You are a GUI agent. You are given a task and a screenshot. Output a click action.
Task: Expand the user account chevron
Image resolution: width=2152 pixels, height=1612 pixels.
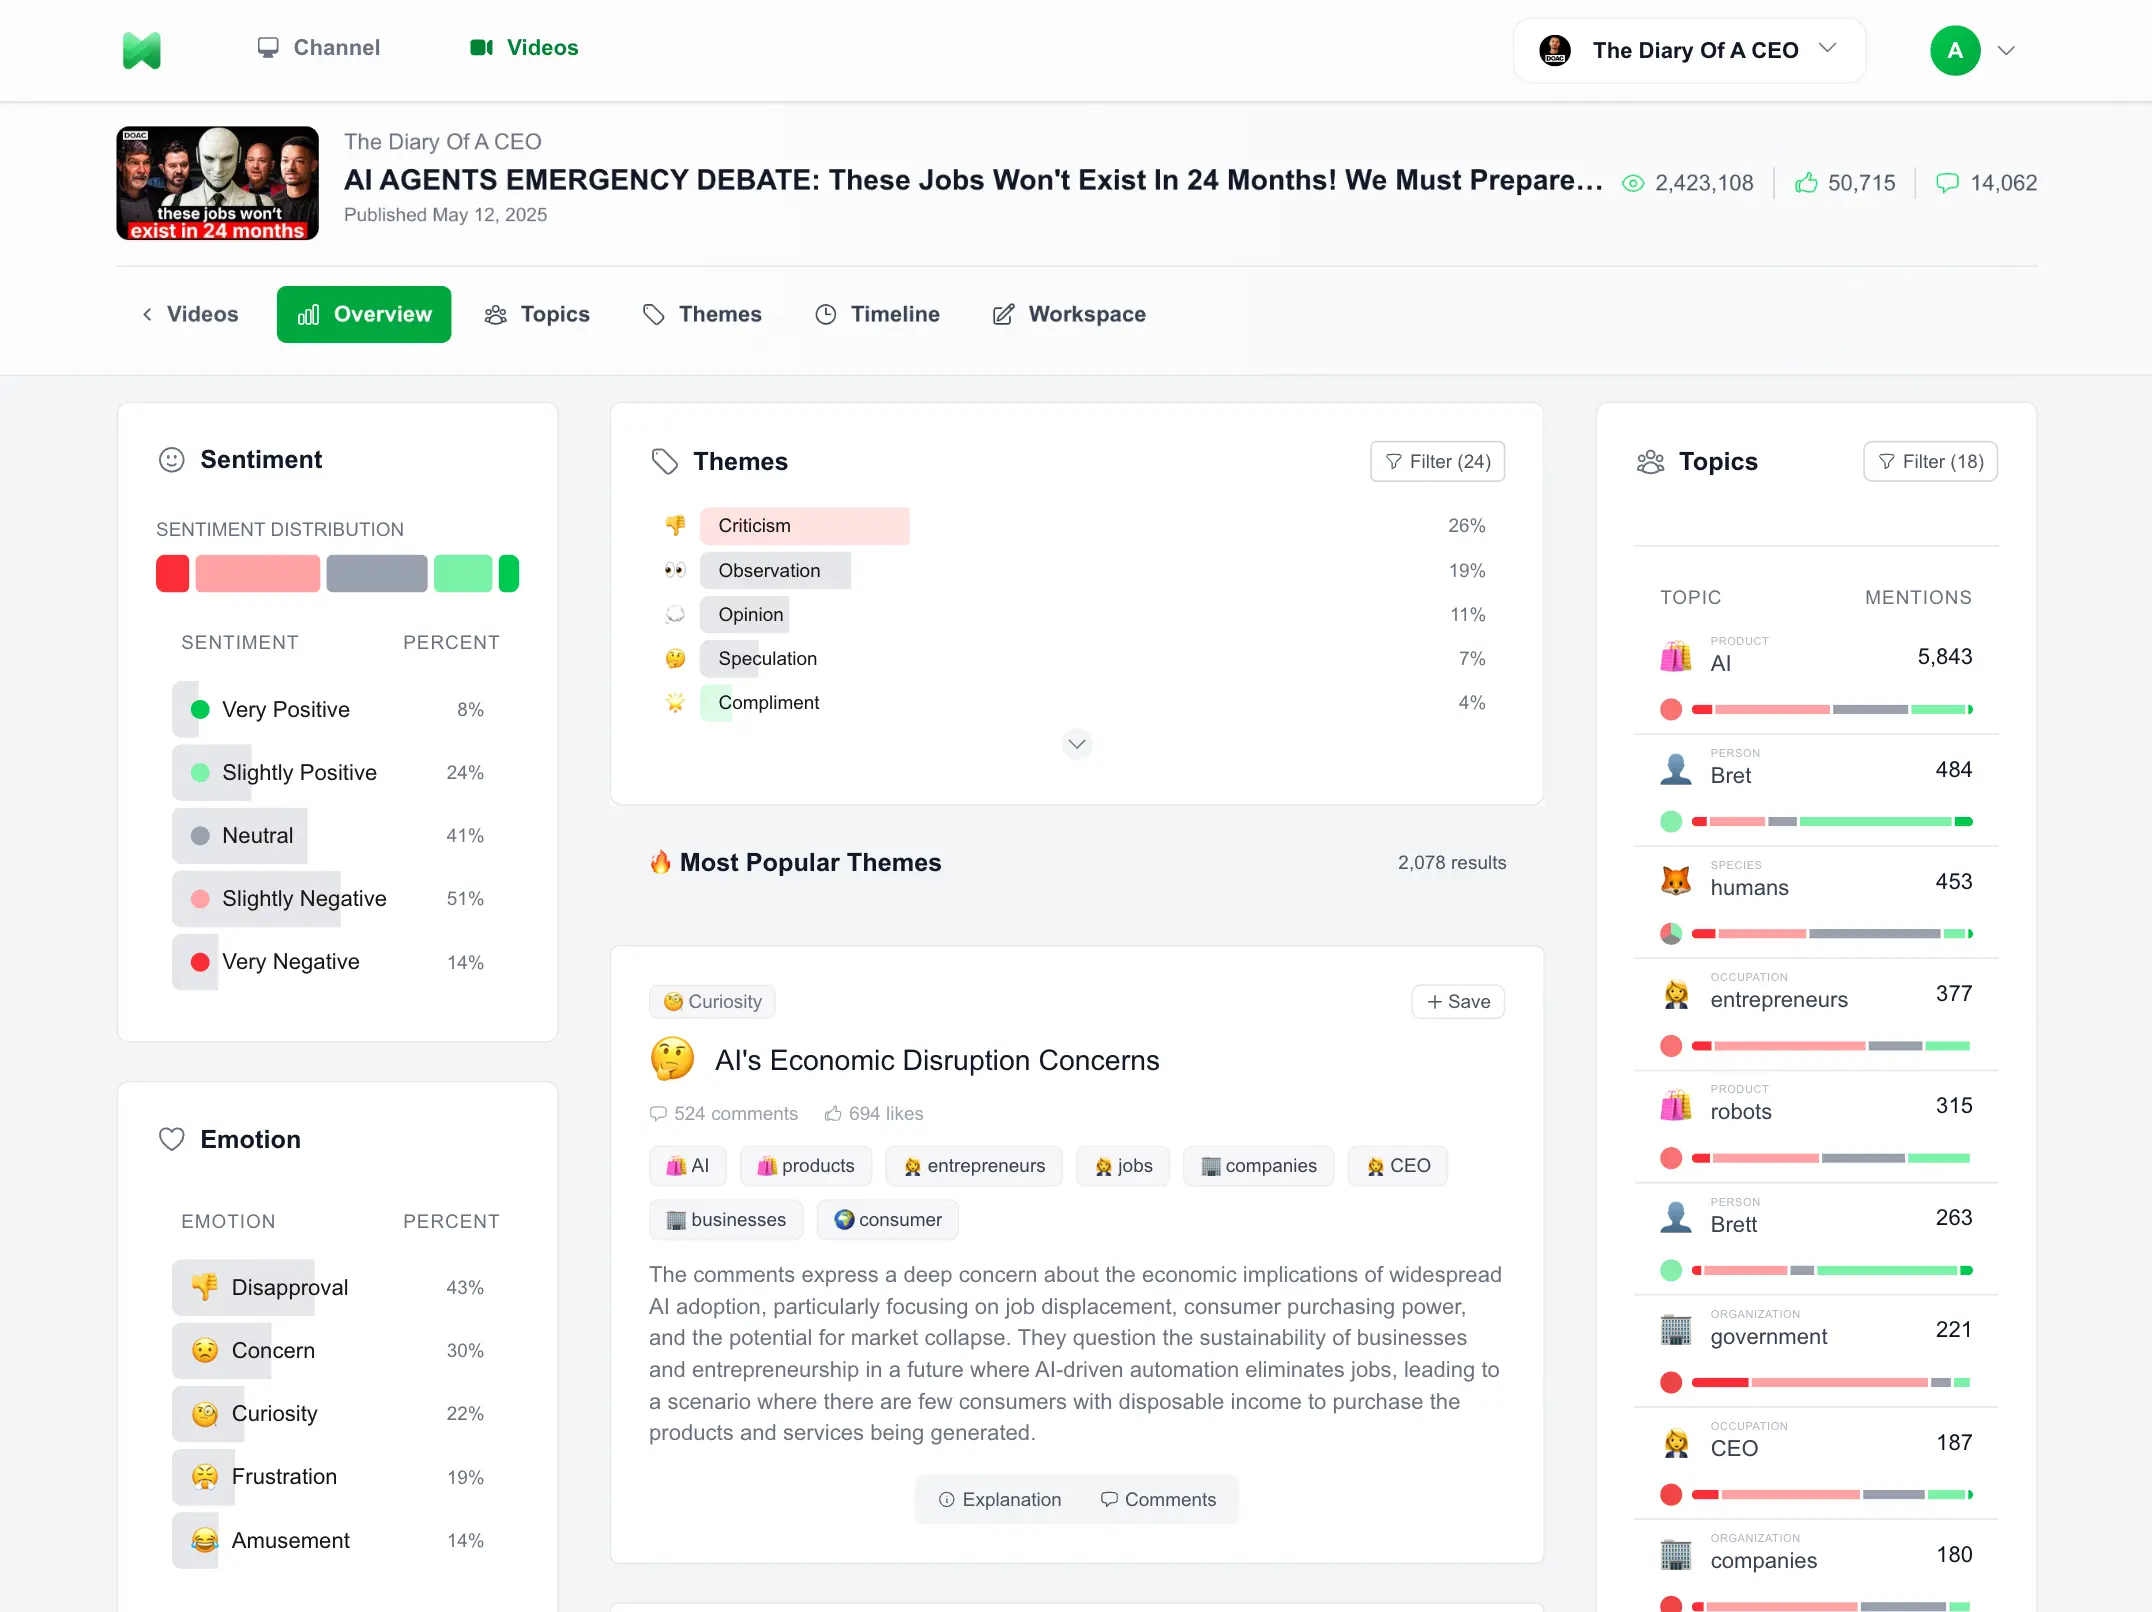2006,50
